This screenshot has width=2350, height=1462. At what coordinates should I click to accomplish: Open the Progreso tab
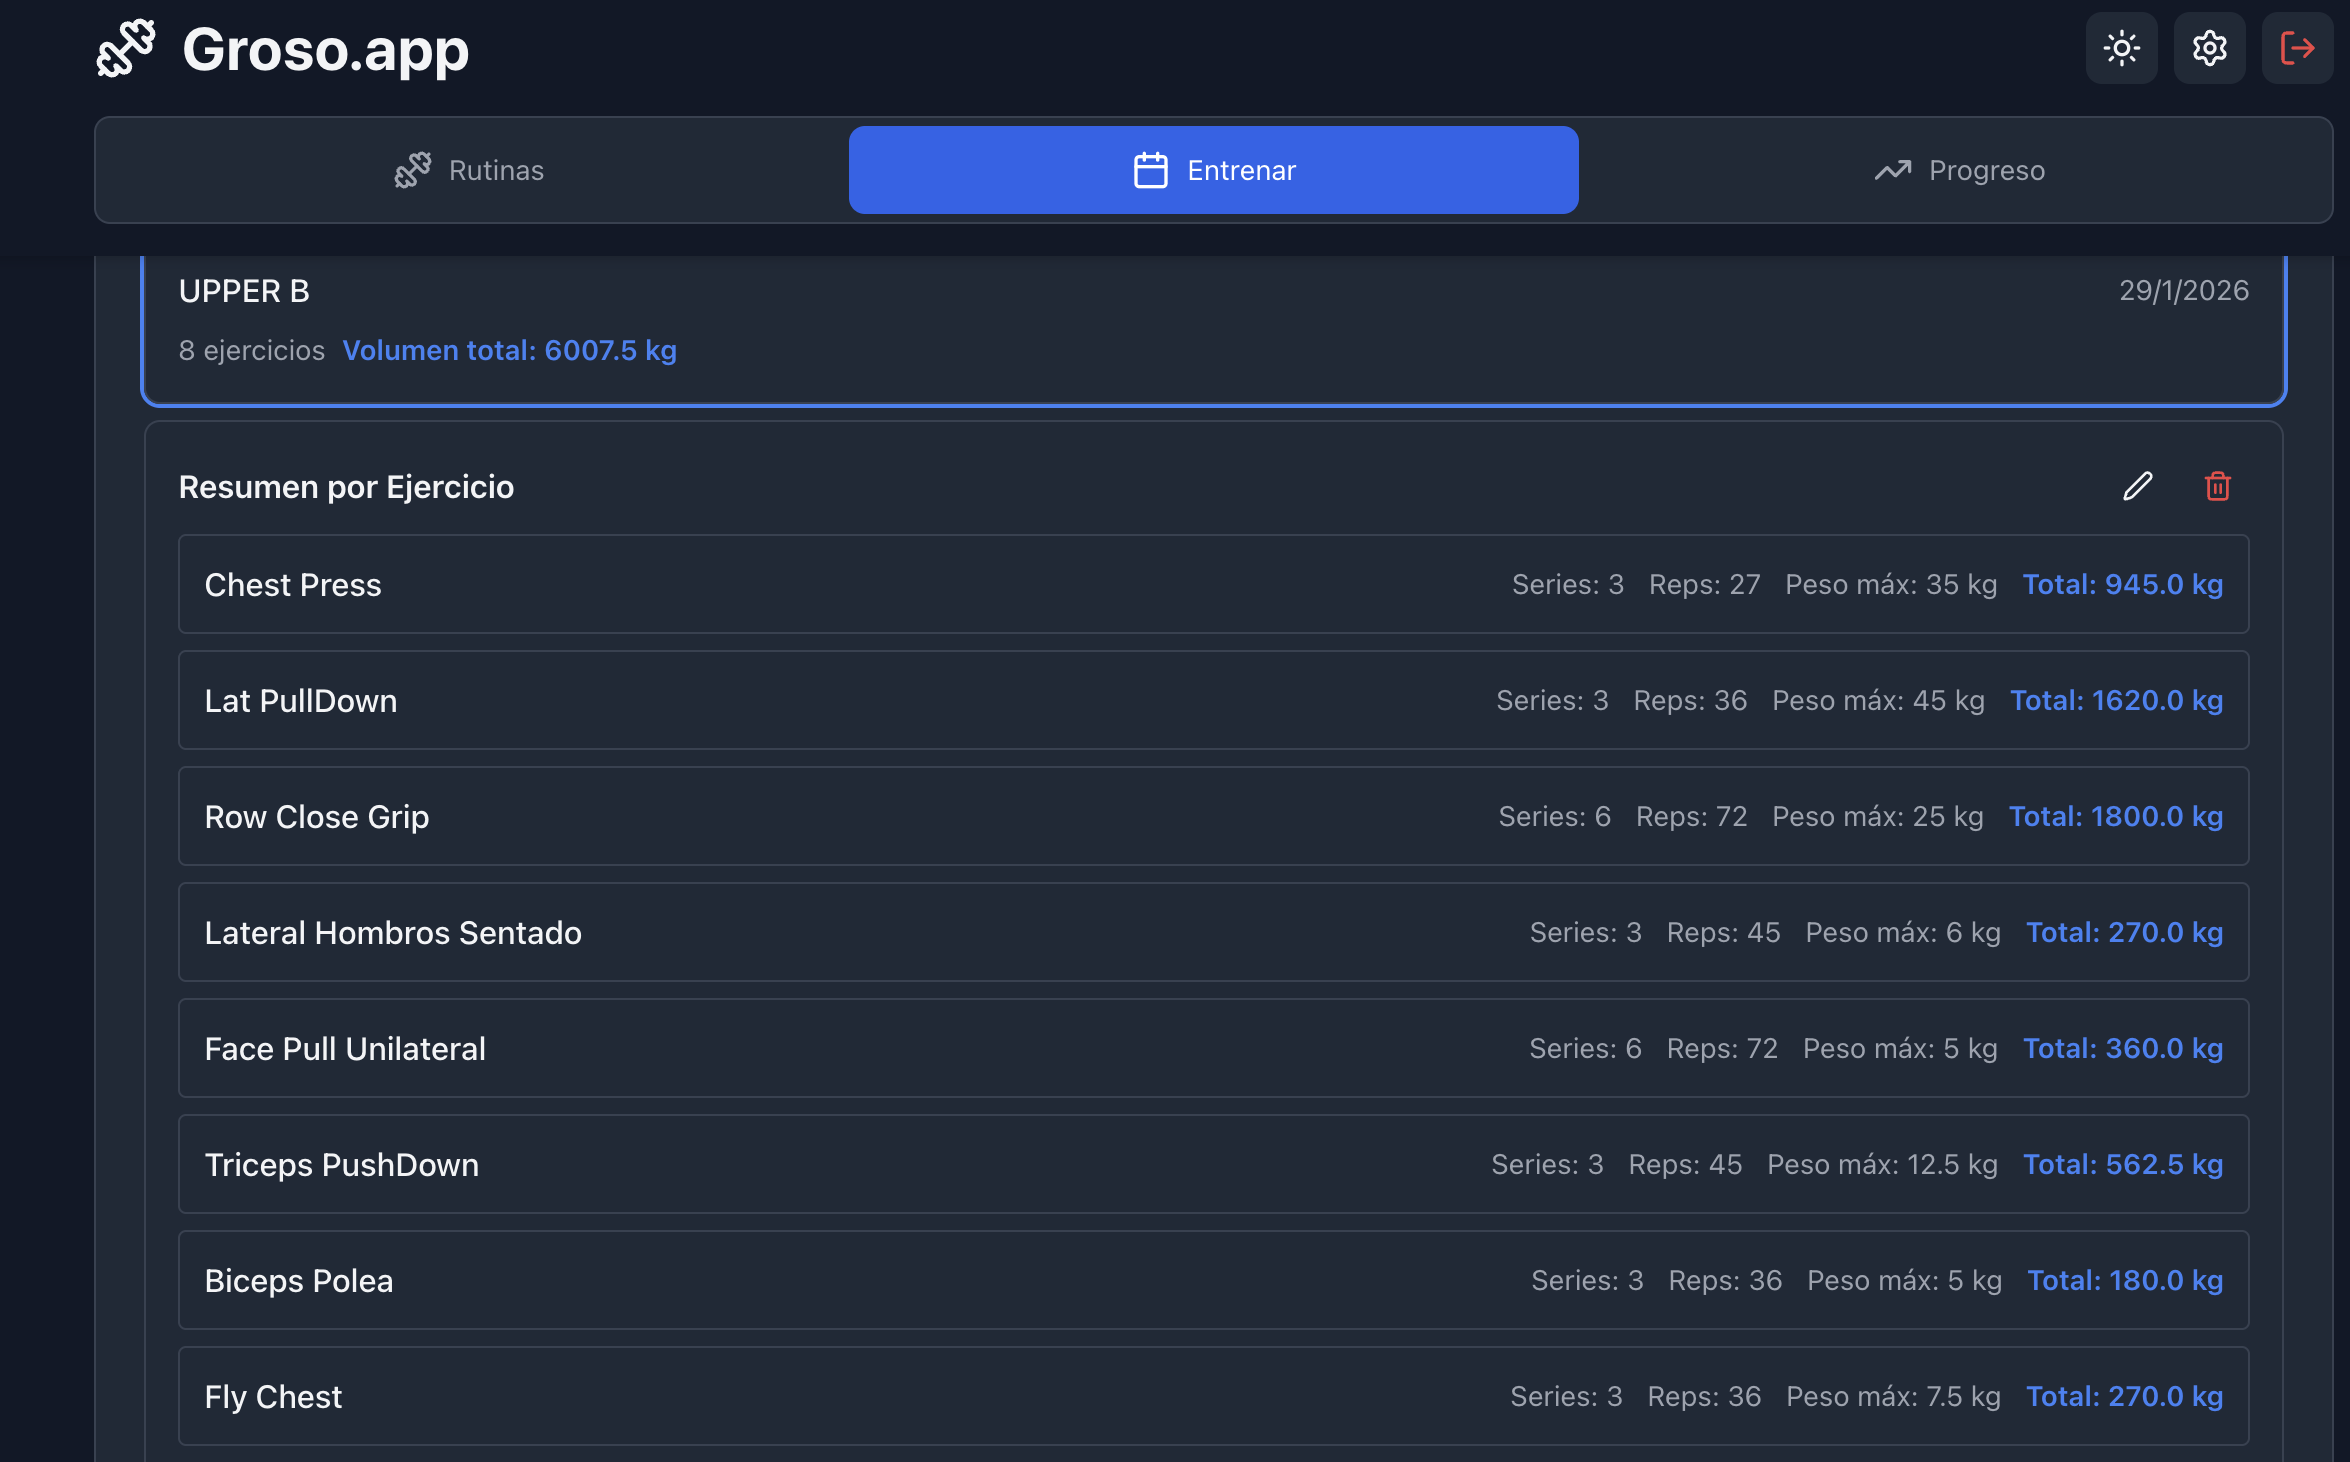[x=1986, y=170]
